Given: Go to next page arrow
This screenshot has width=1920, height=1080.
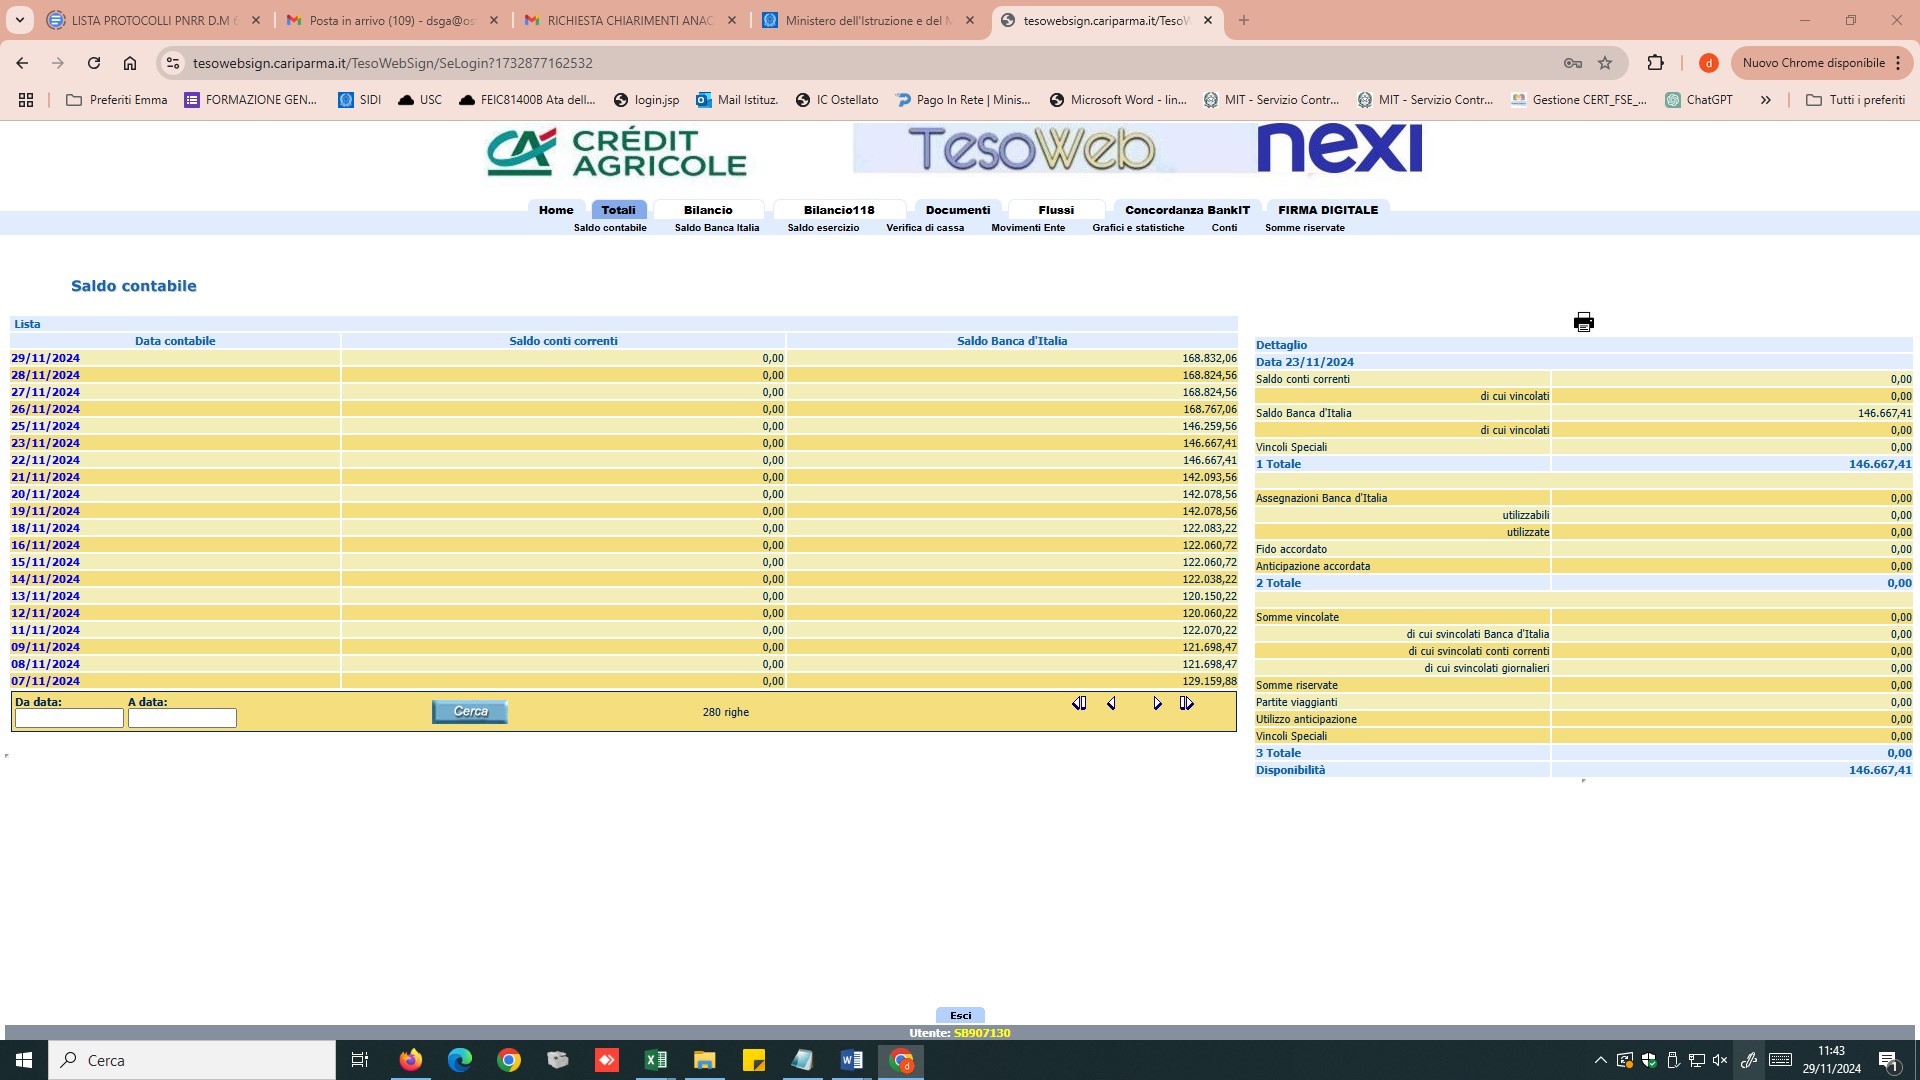Looking at the screenshot, I should click(x=1157, y=704).
